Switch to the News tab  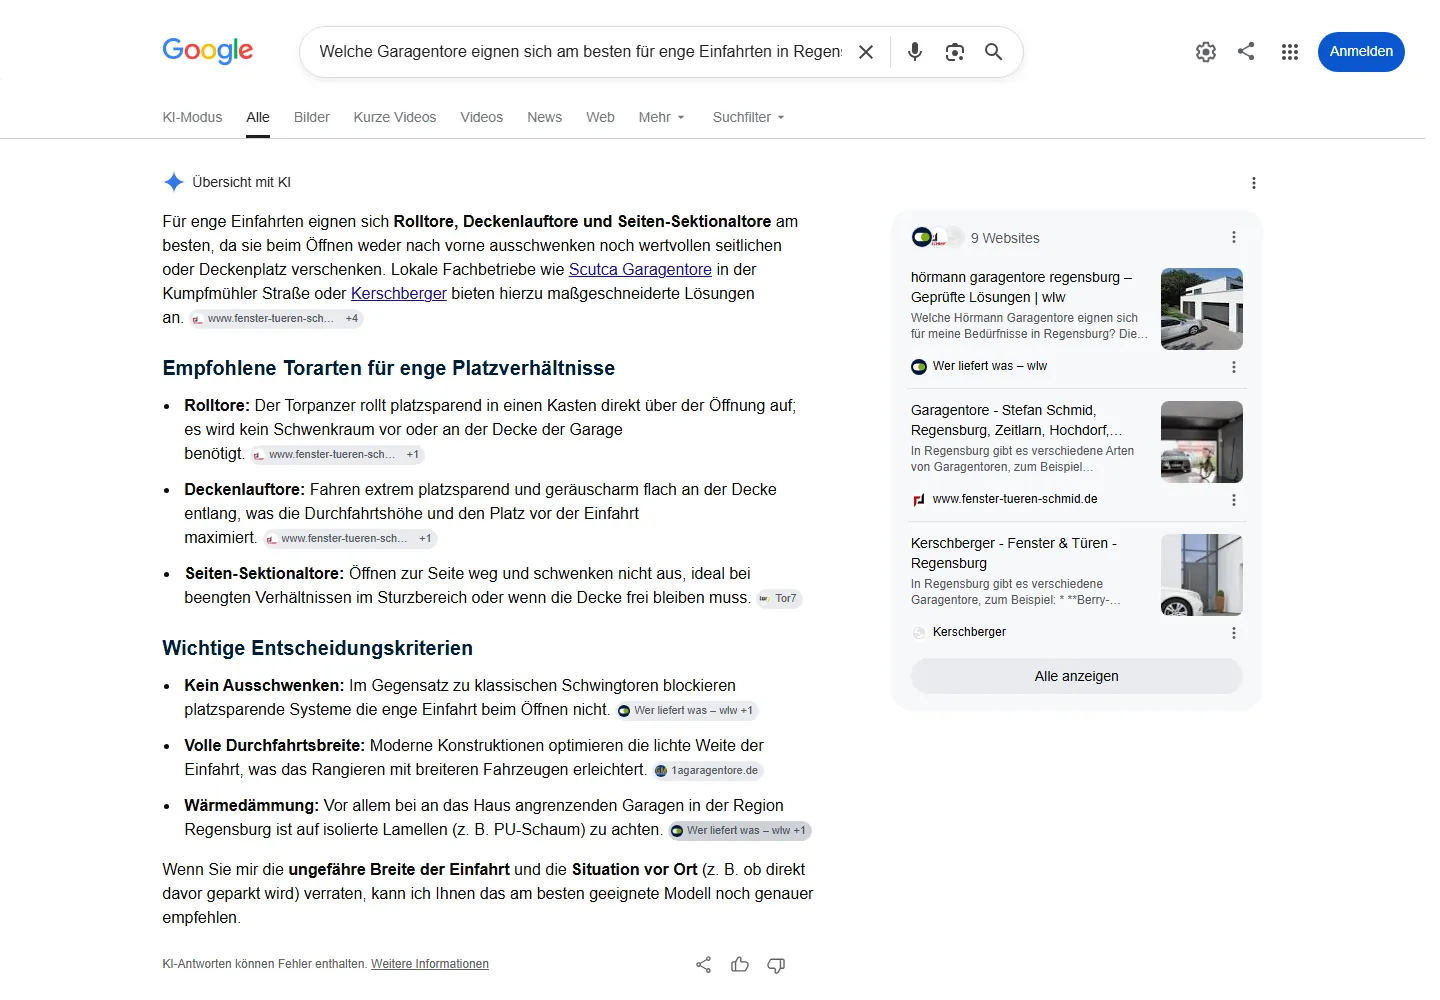[x=545, y=117]
